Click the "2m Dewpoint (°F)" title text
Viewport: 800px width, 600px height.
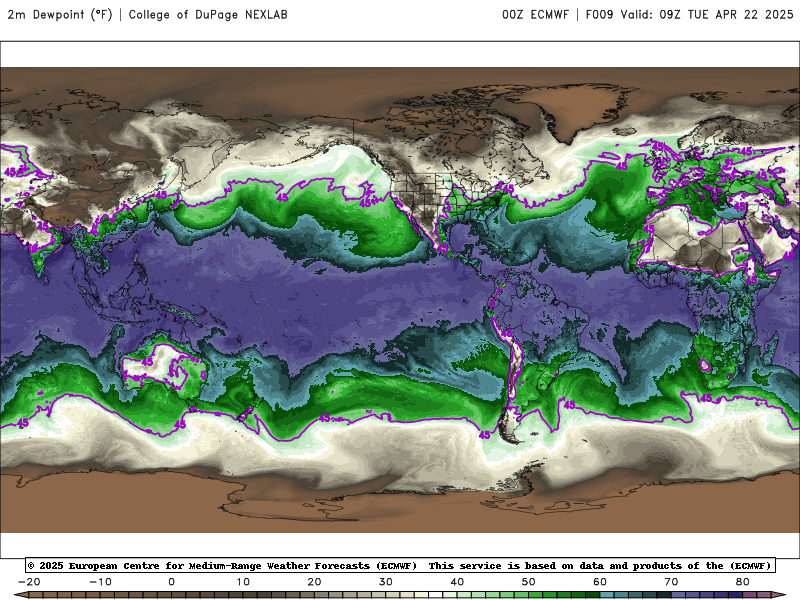(60, 15)
